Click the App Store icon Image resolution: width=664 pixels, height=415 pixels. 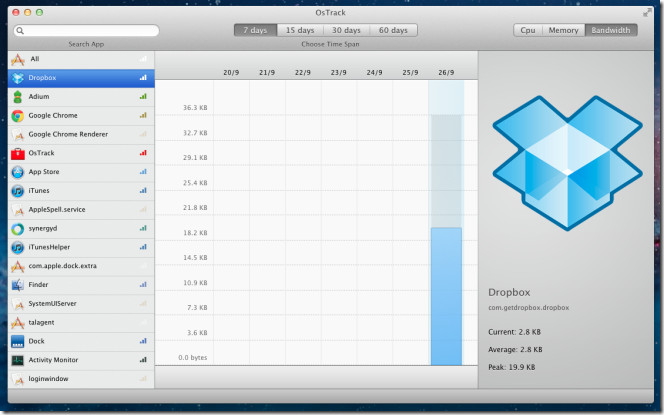point(17,172)
